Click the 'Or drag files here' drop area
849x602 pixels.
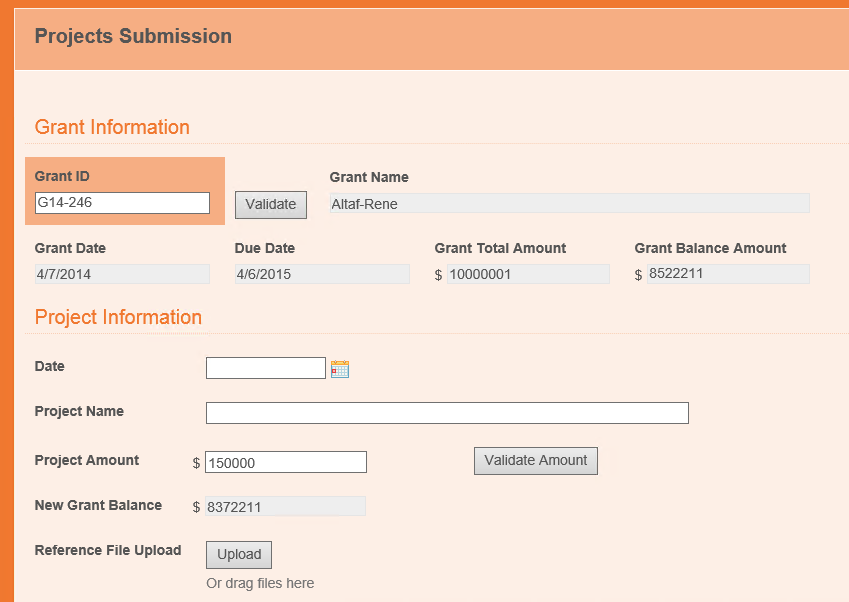pyautogui.click(x=260, y=583)
